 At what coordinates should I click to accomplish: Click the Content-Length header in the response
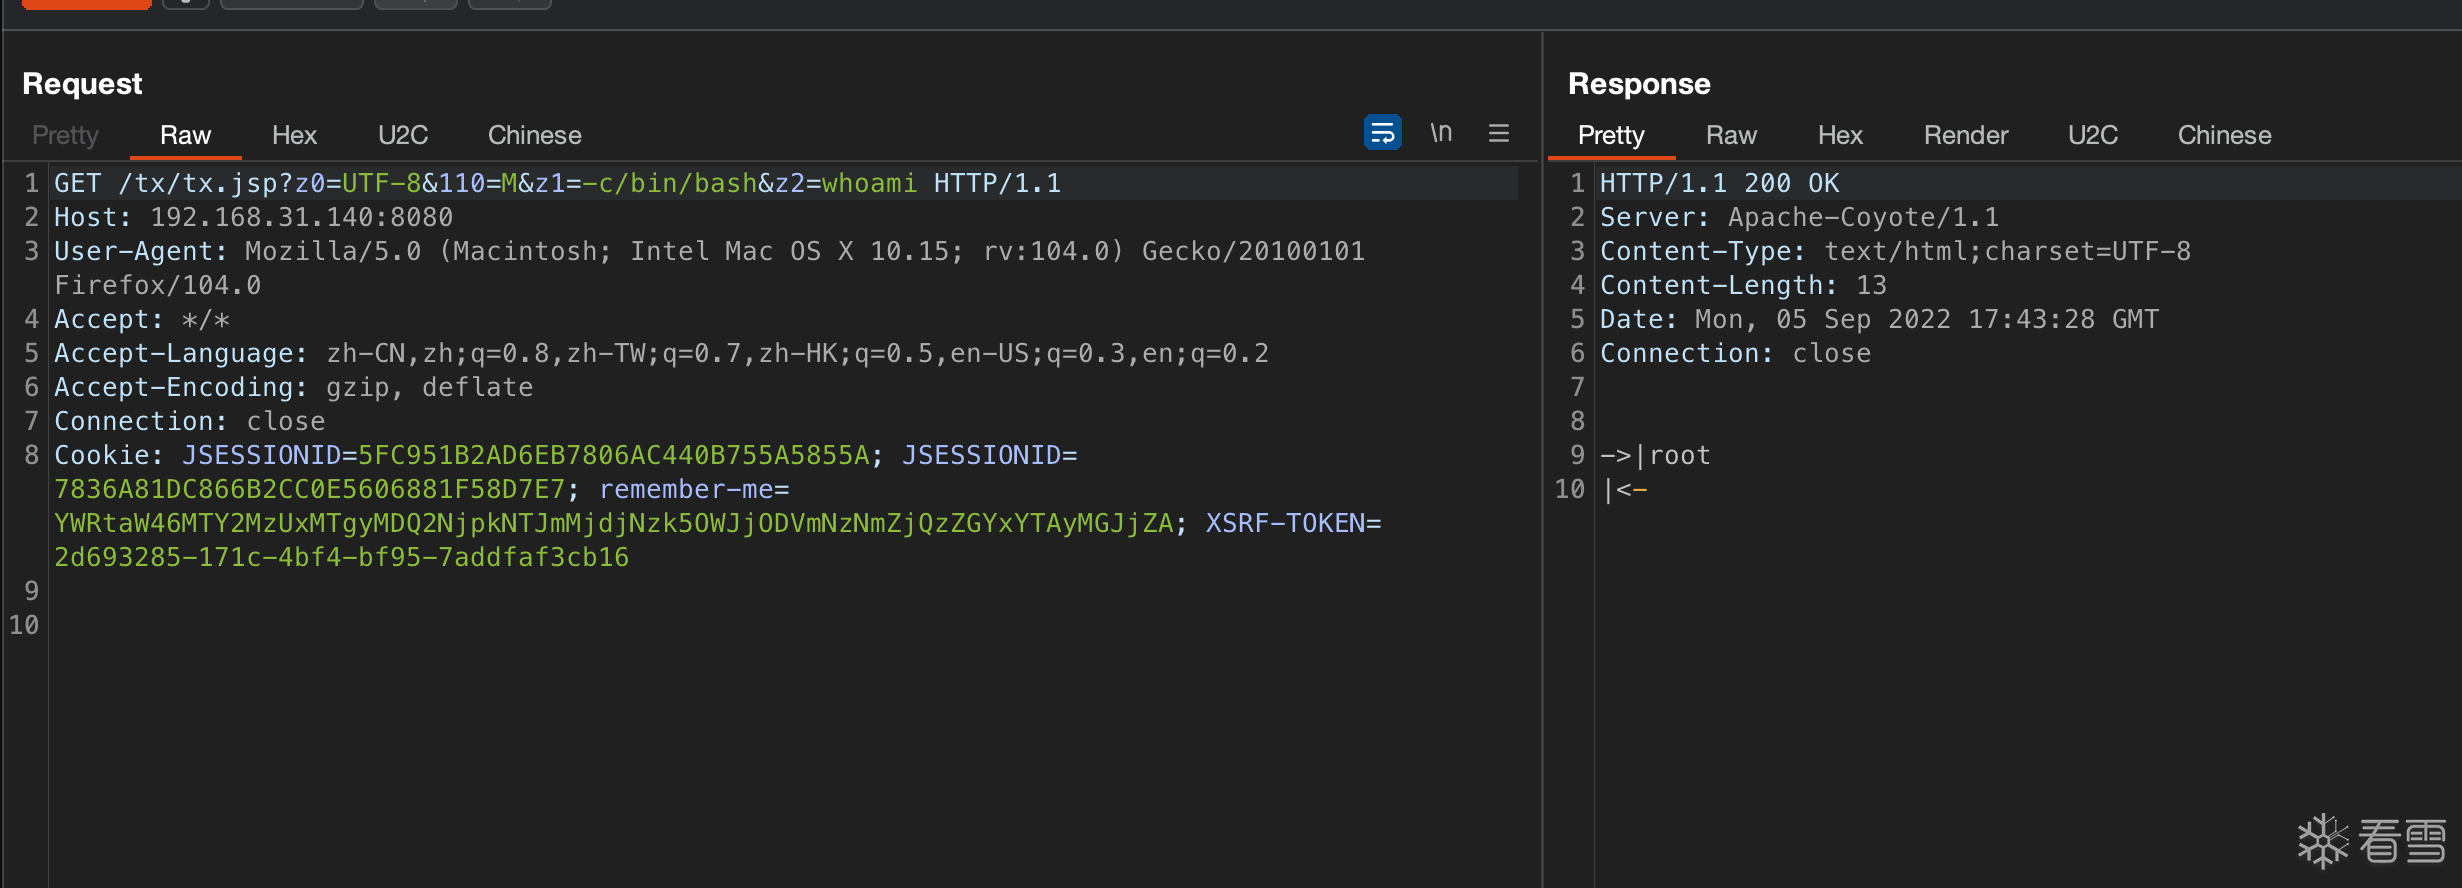1742,285
